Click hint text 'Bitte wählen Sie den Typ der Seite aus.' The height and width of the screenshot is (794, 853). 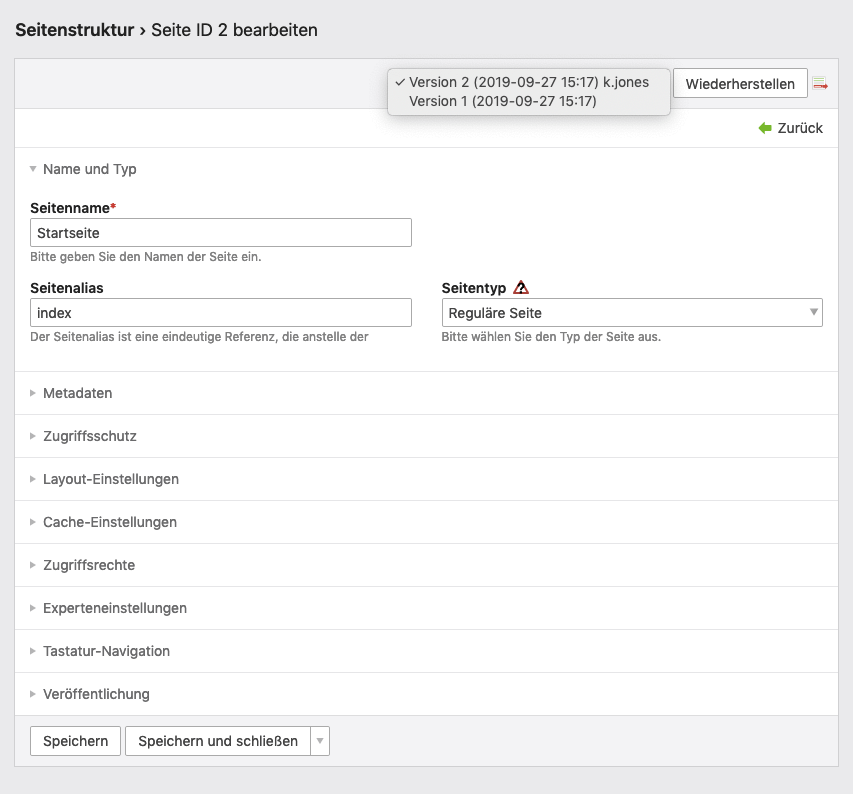[551, 337]
